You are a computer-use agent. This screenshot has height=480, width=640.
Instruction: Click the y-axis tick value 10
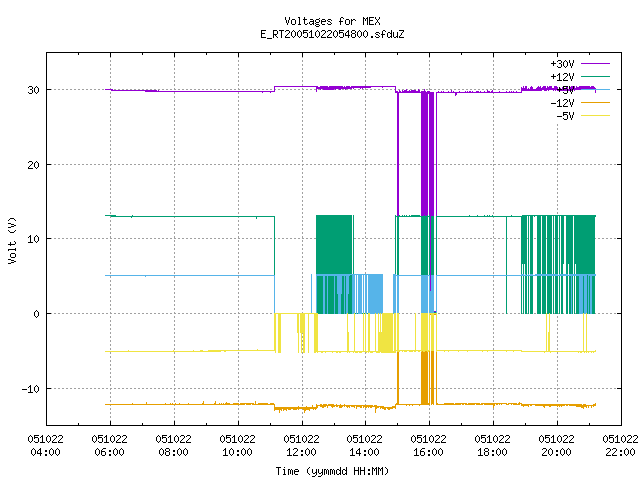(33, 239)
